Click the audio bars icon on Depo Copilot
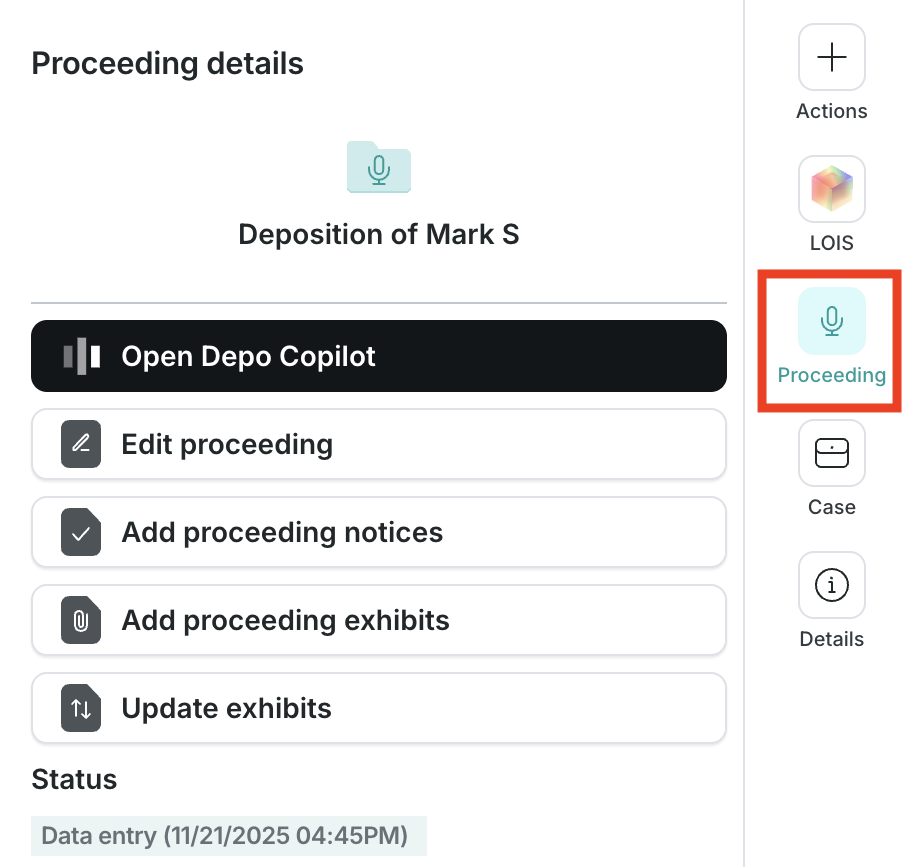 coord(81,356)
